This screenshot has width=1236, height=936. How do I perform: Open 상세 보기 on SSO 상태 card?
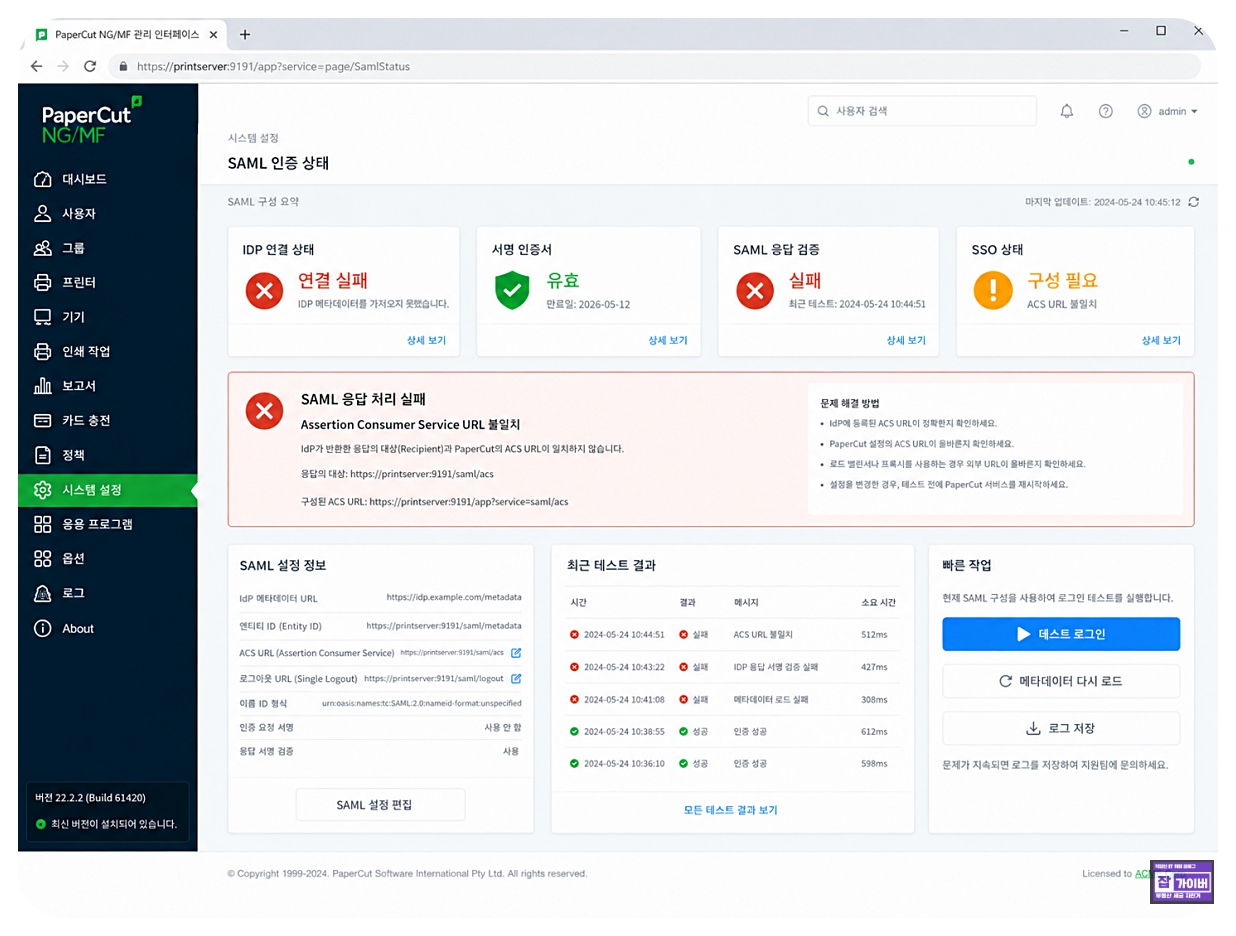[1161, 340]
